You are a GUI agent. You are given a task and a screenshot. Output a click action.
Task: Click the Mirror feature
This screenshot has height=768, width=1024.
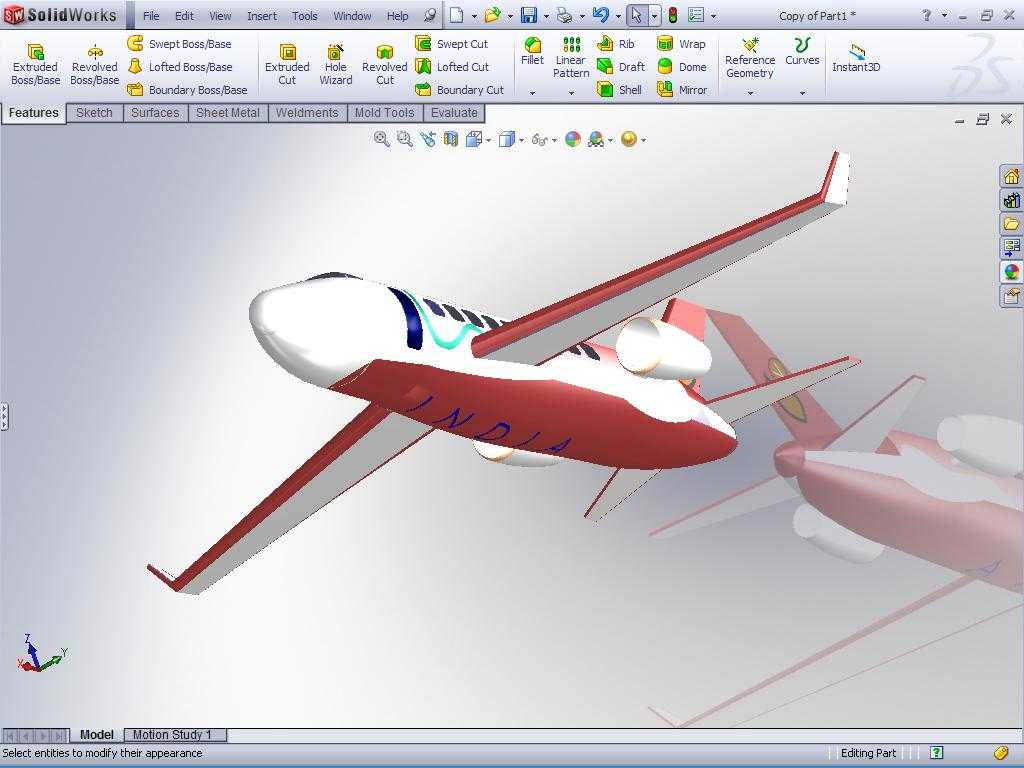pos(682,89)
